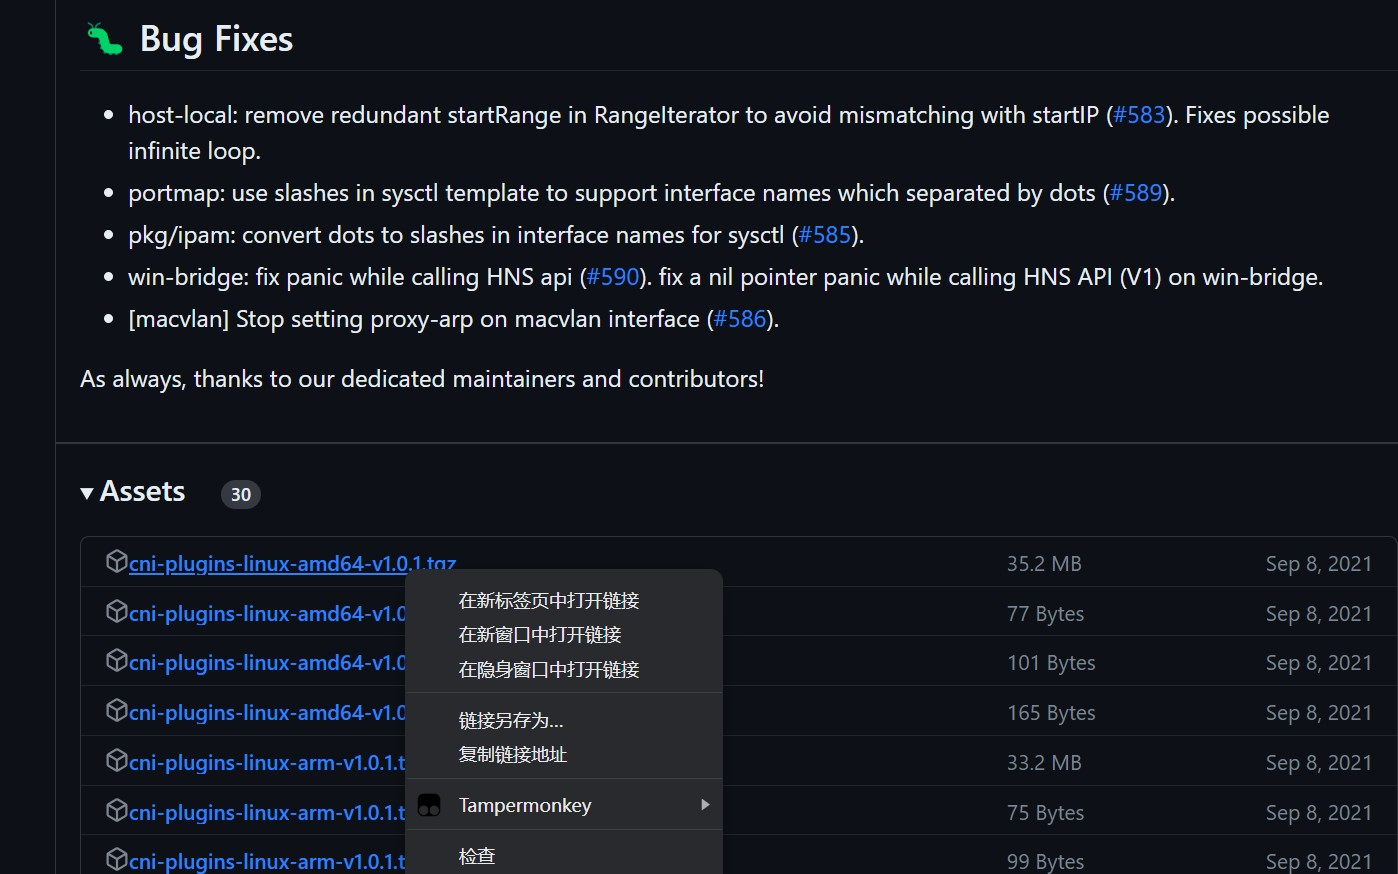Screen dimensions: 1398x874
Task: Download cni-plugins-linux-amd64-v1.0.1.tgz in the 35.2 MB row
Action: (292, 564)
